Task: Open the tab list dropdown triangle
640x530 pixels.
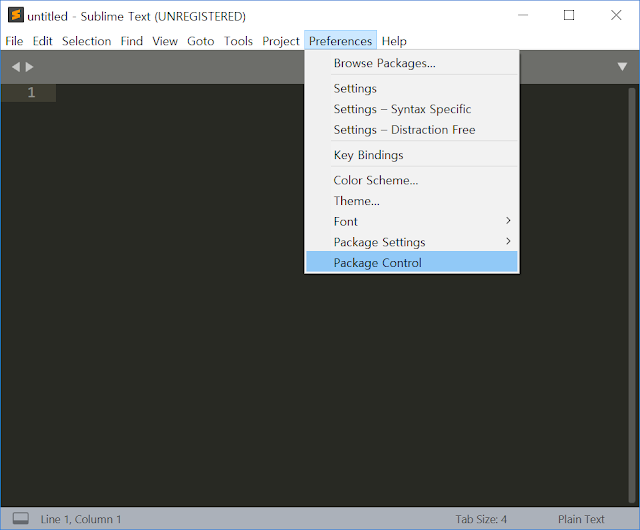Action: point(622,67)
